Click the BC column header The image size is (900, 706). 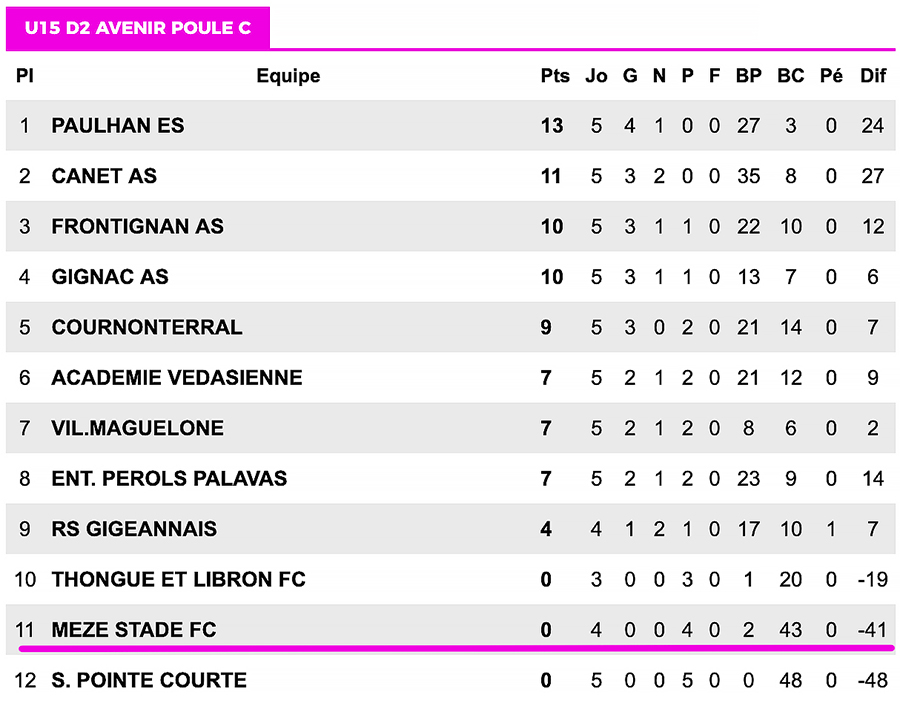pyautogui.click(x=790, y=76)
